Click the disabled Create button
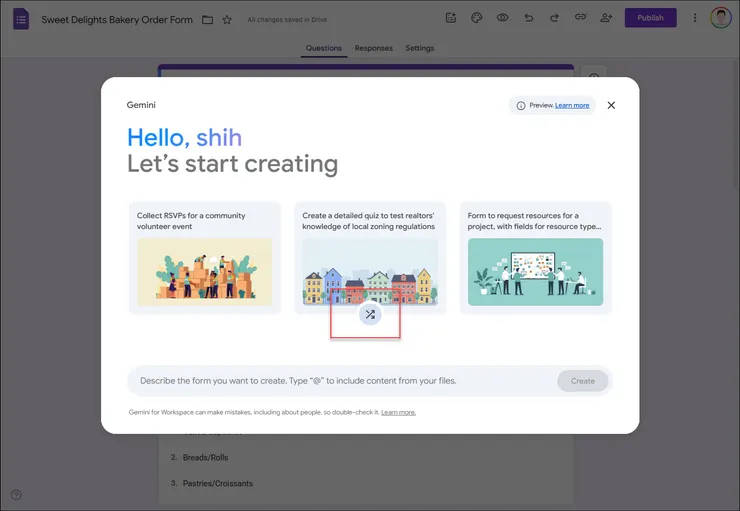Viewport: 740px width, 511px height. 582,381
